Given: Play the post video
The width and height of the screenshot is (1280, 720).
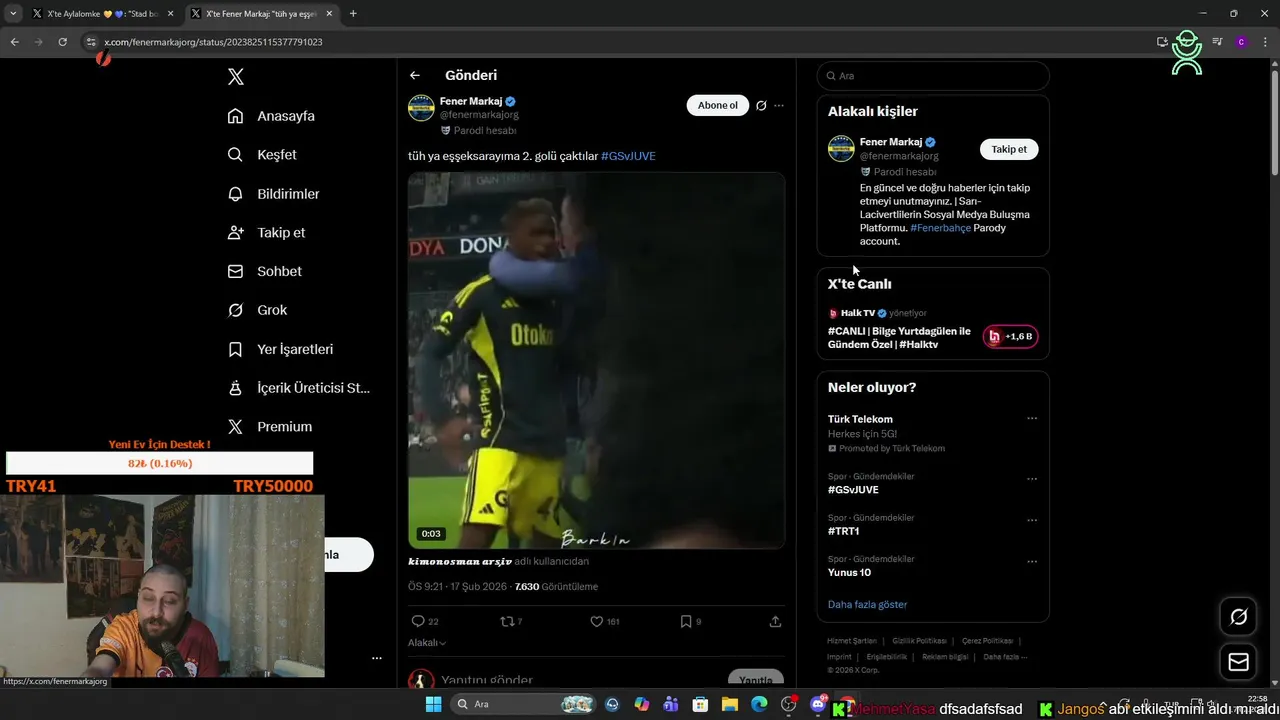Looking at the screenshot, I should [x=596, y=360].
